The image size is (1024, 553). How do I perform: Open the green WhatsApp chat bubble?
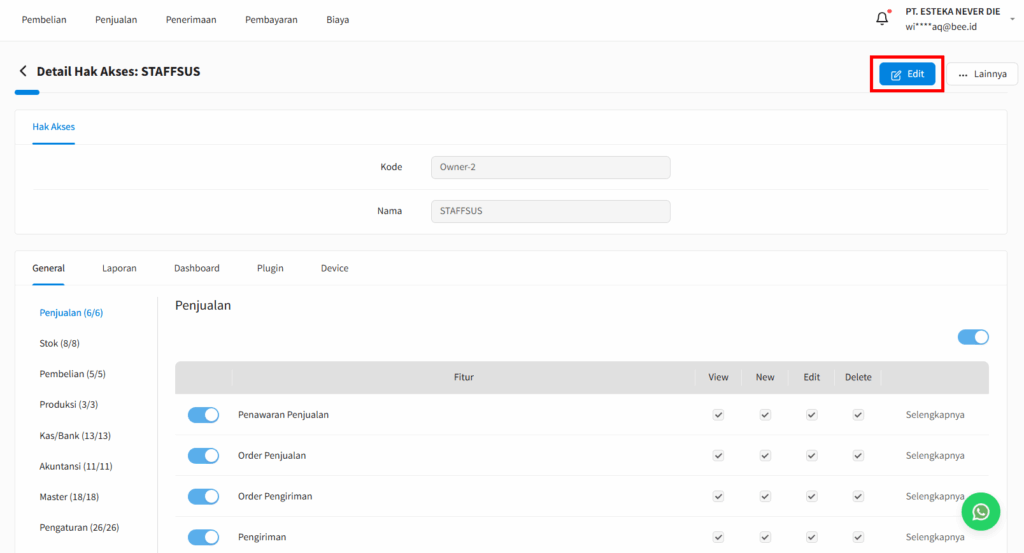[981, 511]
